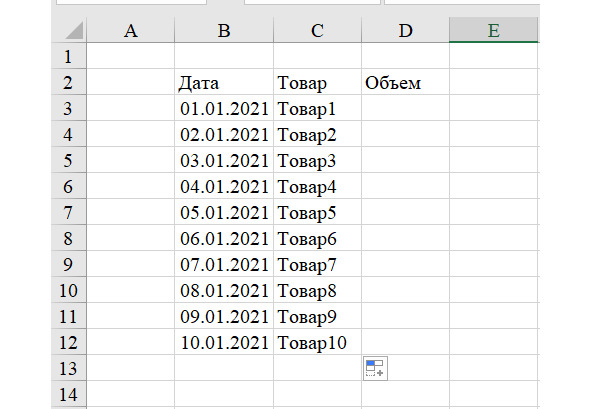Select column D header

point(405,30)
